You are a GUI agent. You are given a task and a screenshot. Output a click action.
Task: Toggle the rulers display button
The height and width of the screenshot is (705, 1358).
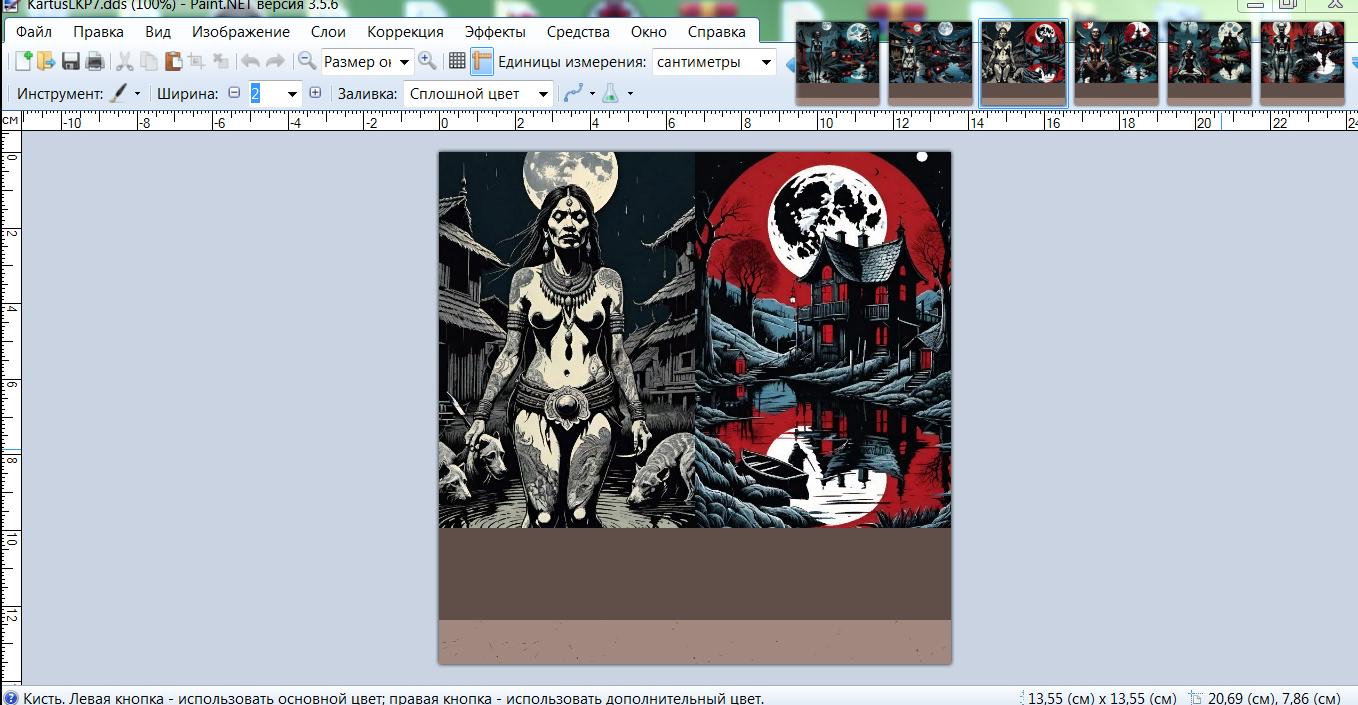pos(482,61)
